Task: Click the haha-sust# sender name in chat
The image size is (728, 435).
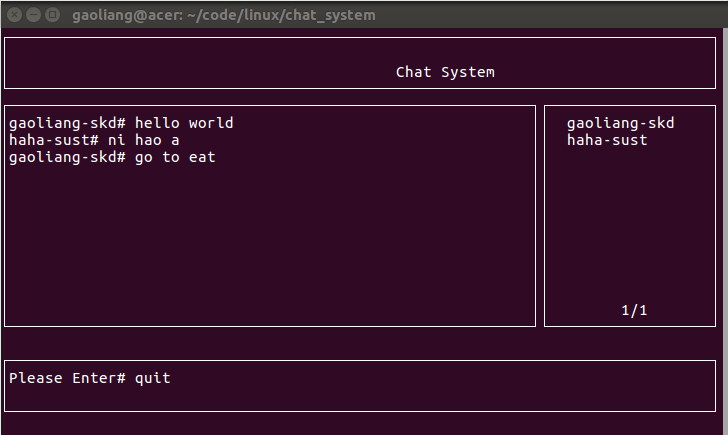Action: click(x=53, y=140)
